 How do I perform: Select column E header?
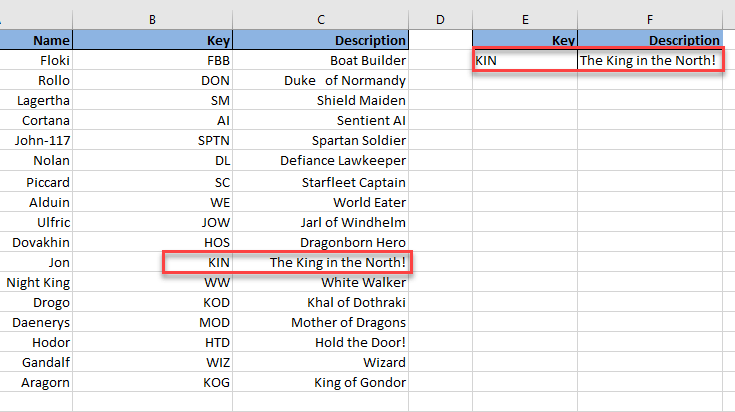click(x=525, y=19)
